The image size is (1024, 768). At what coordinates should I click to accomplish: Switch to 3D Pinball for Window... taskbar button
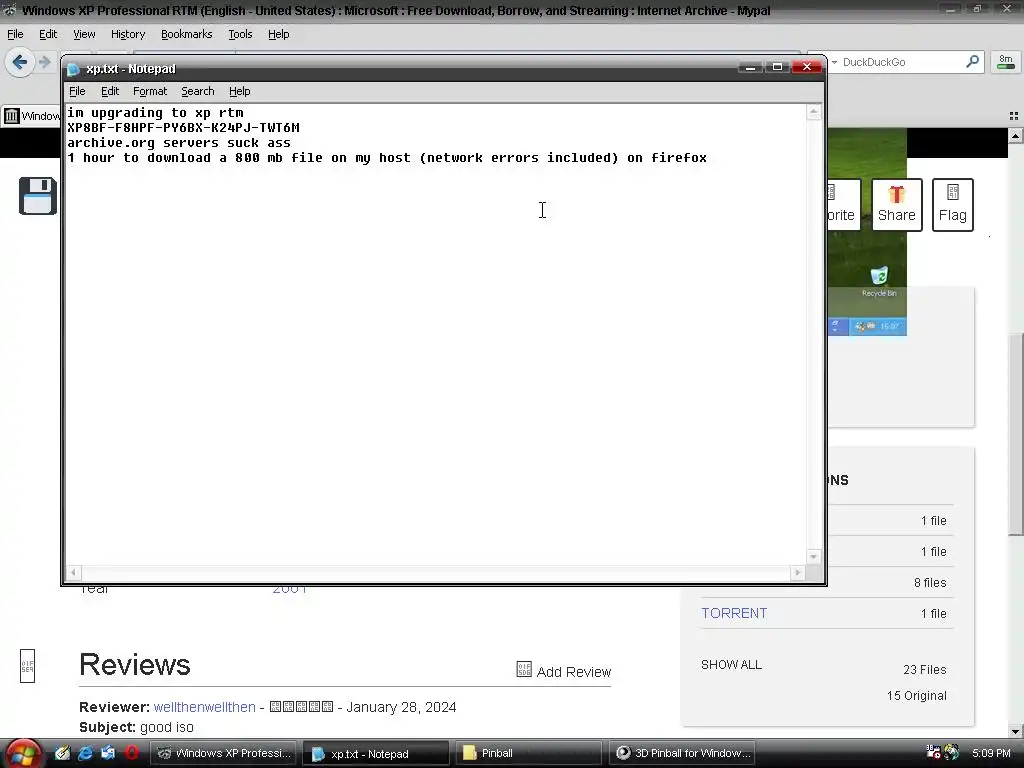click(682, 753)
